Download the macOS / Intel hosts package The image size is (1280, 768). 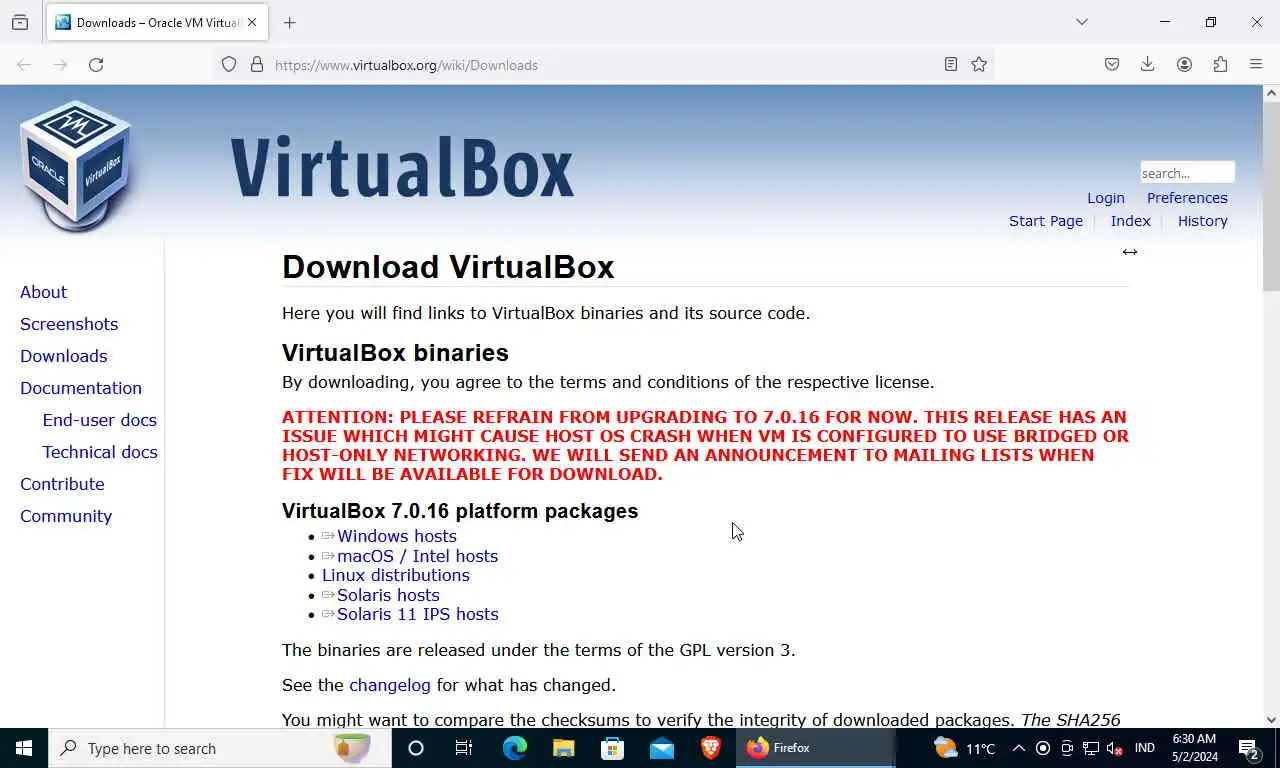point(417,556)
